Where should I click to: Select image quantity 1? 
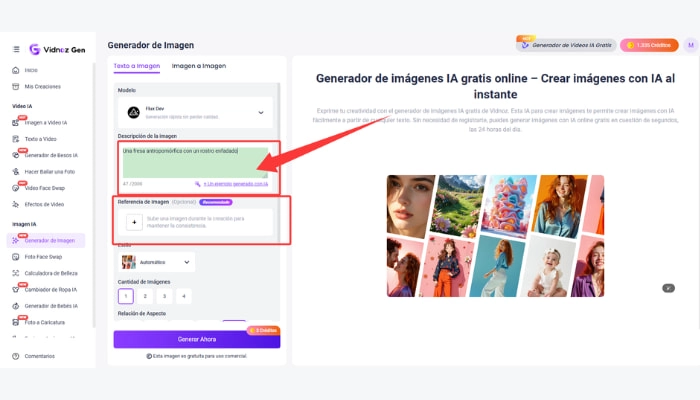click(x=126, y=296)
